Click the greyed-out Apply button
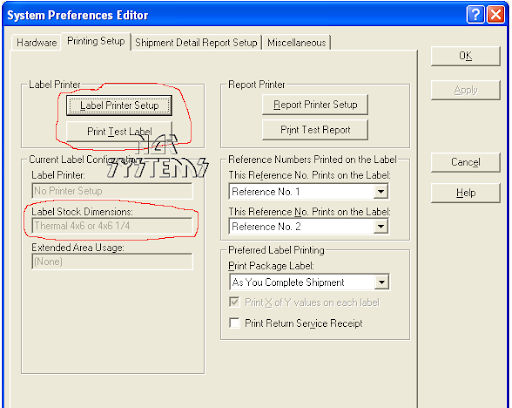512x408 pixels. pos(465,90)
